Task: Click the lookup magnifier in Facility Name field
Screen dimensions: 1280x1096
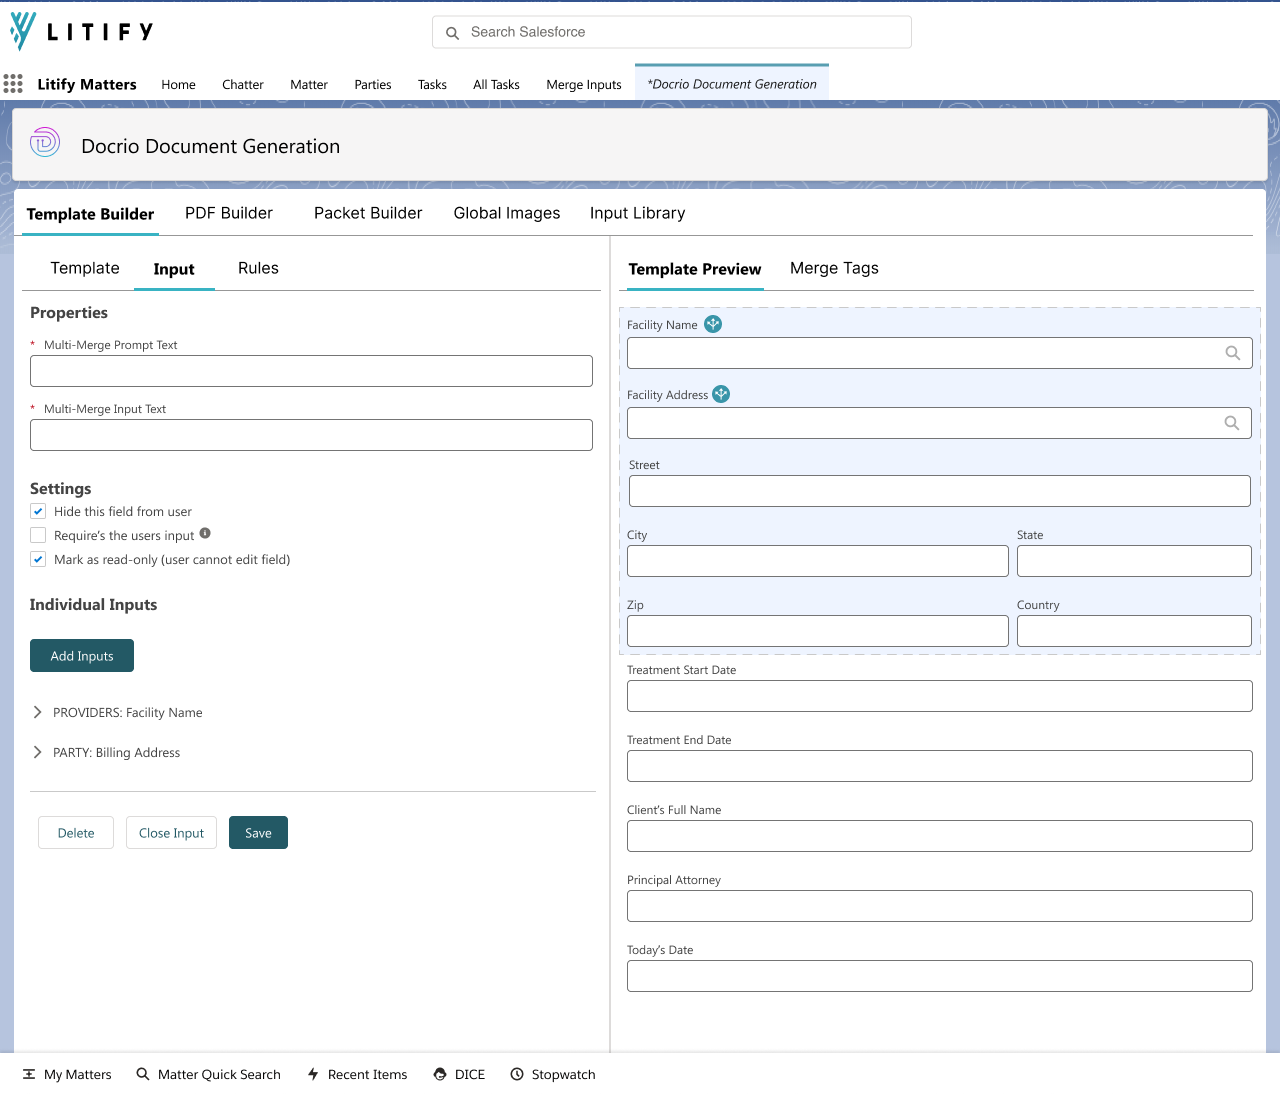Action: (1233, 353)
